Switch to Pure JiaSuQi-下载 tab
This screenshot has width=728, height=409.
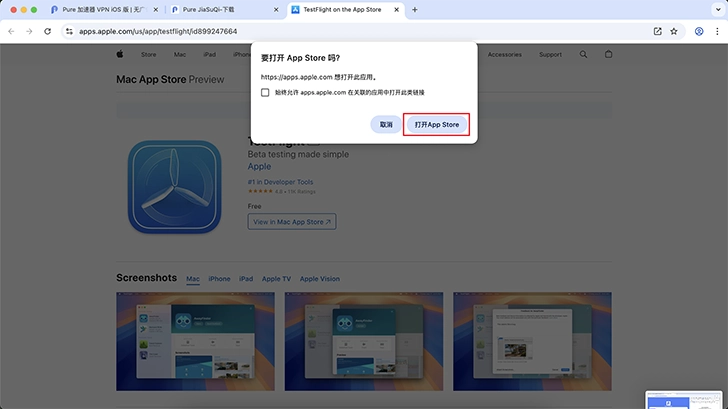click(x=225, y=9)
